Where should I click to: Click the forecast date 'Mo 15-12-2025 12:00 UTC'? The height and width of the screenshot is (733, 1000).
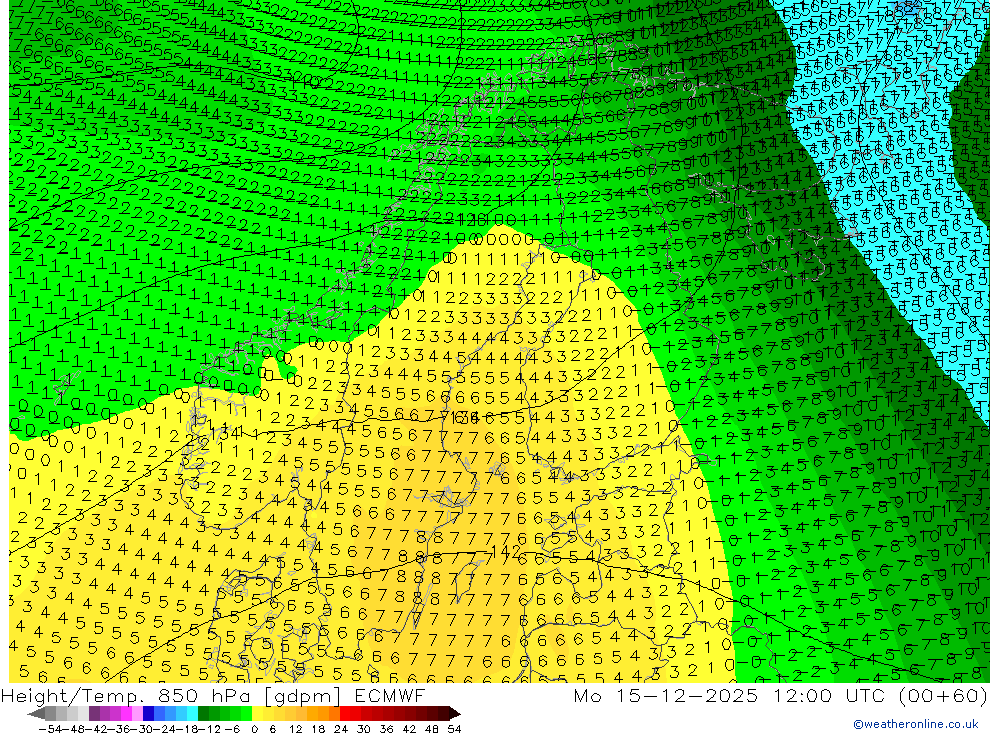pos(732,695)
